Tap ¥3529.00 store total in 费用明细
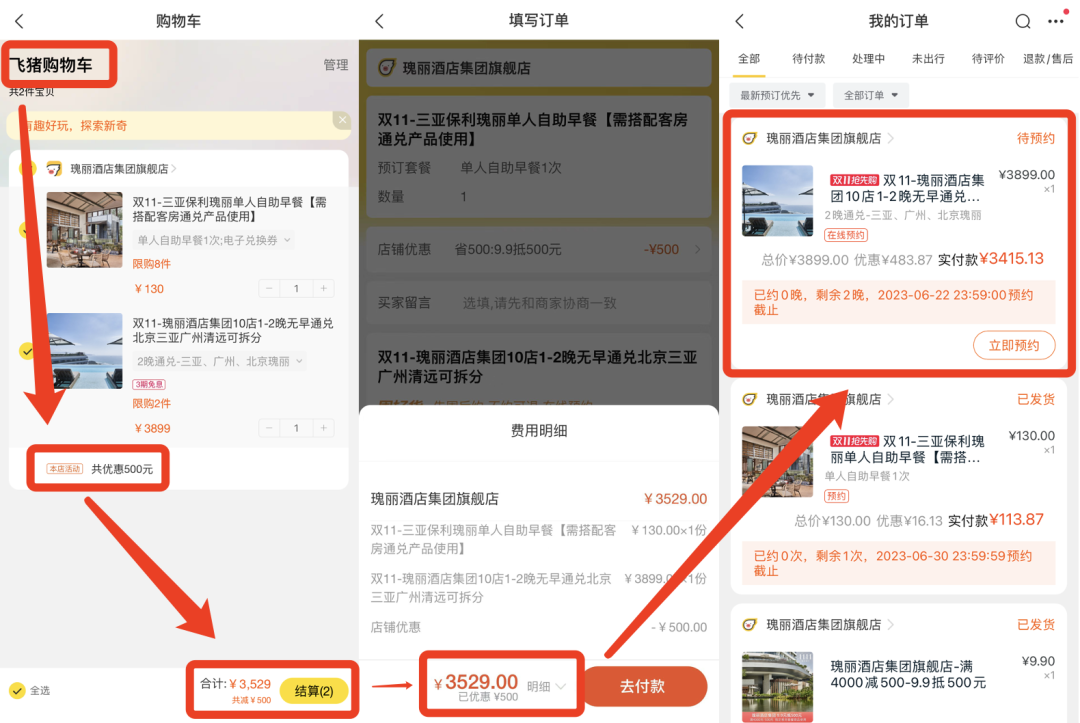 (675, 499)
